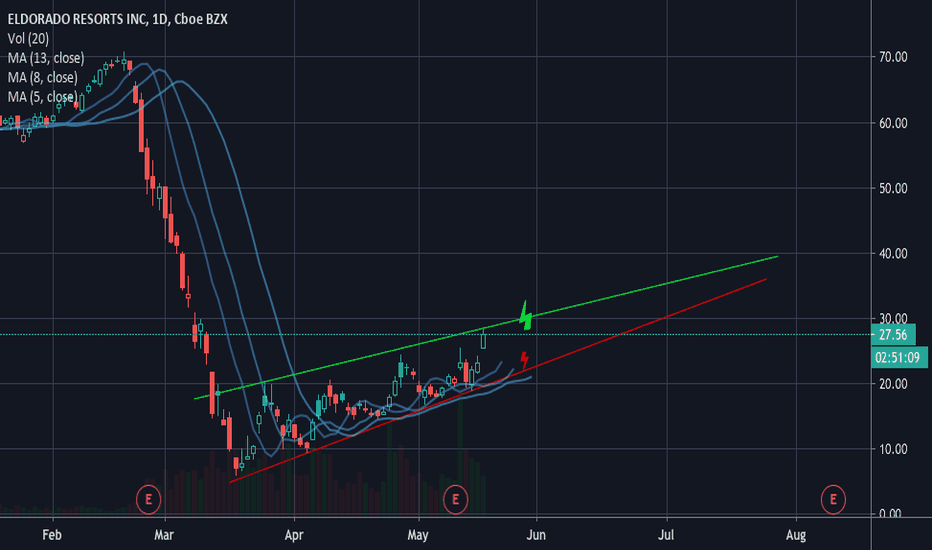Click the 60.00 price axis label
The width and height of the screenshot is (932, 550).
pos(893,123)
